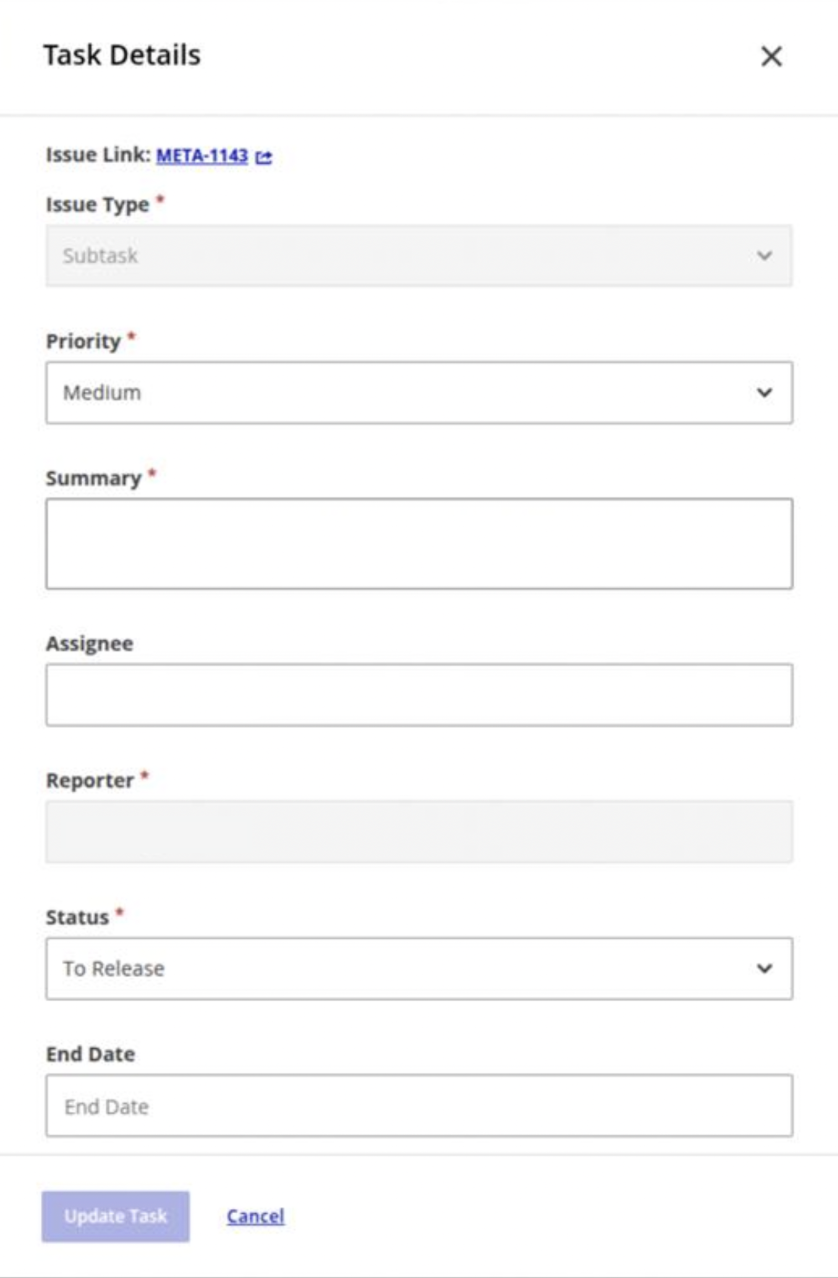
Task: Open the Issue Type dropdown showing Subtask
Action: pyautogui.click(x=400, y=256)
